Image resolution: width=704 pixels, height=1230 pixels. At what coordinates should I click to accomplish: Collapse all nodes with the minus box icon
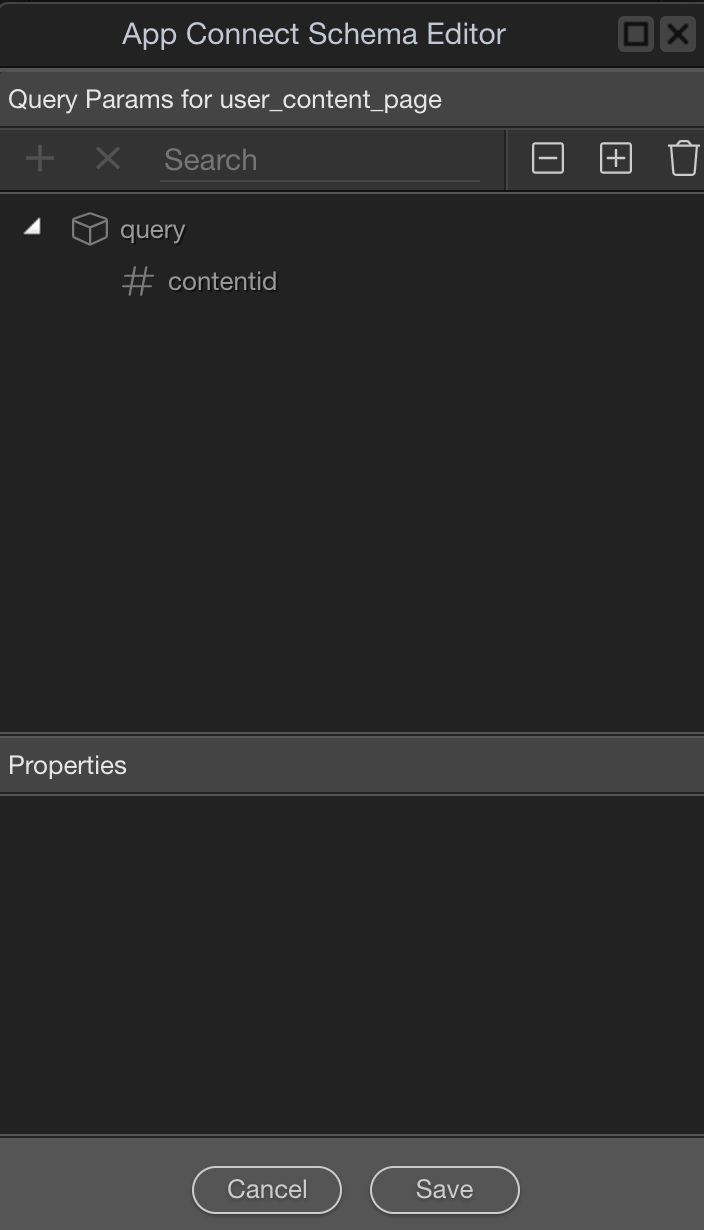(548, 158)
